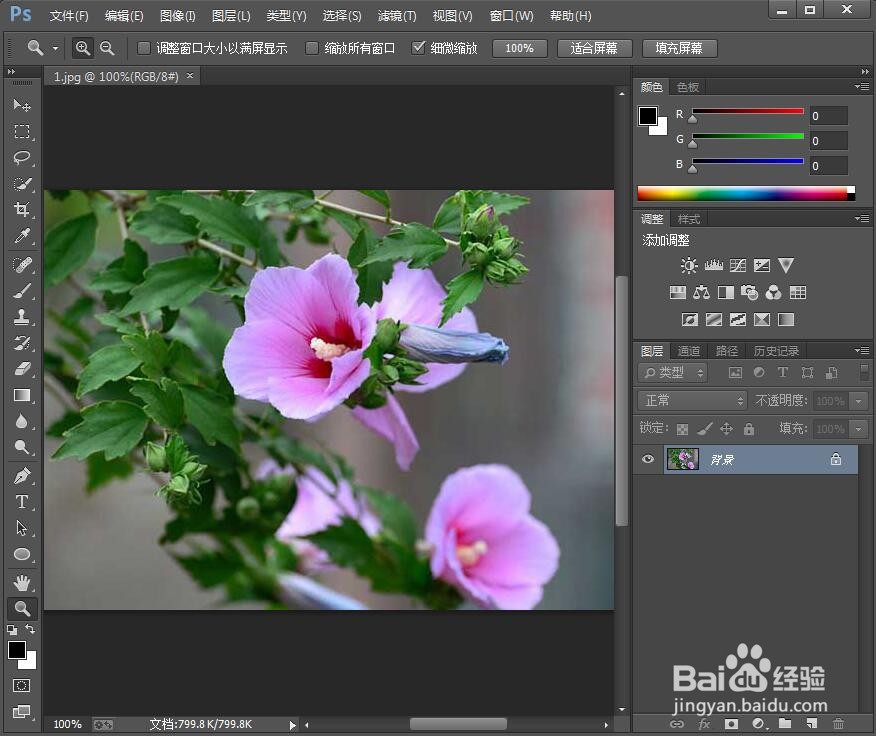Select the Crop tool
The width and height of the screenshot is (876, 736).
22,210
